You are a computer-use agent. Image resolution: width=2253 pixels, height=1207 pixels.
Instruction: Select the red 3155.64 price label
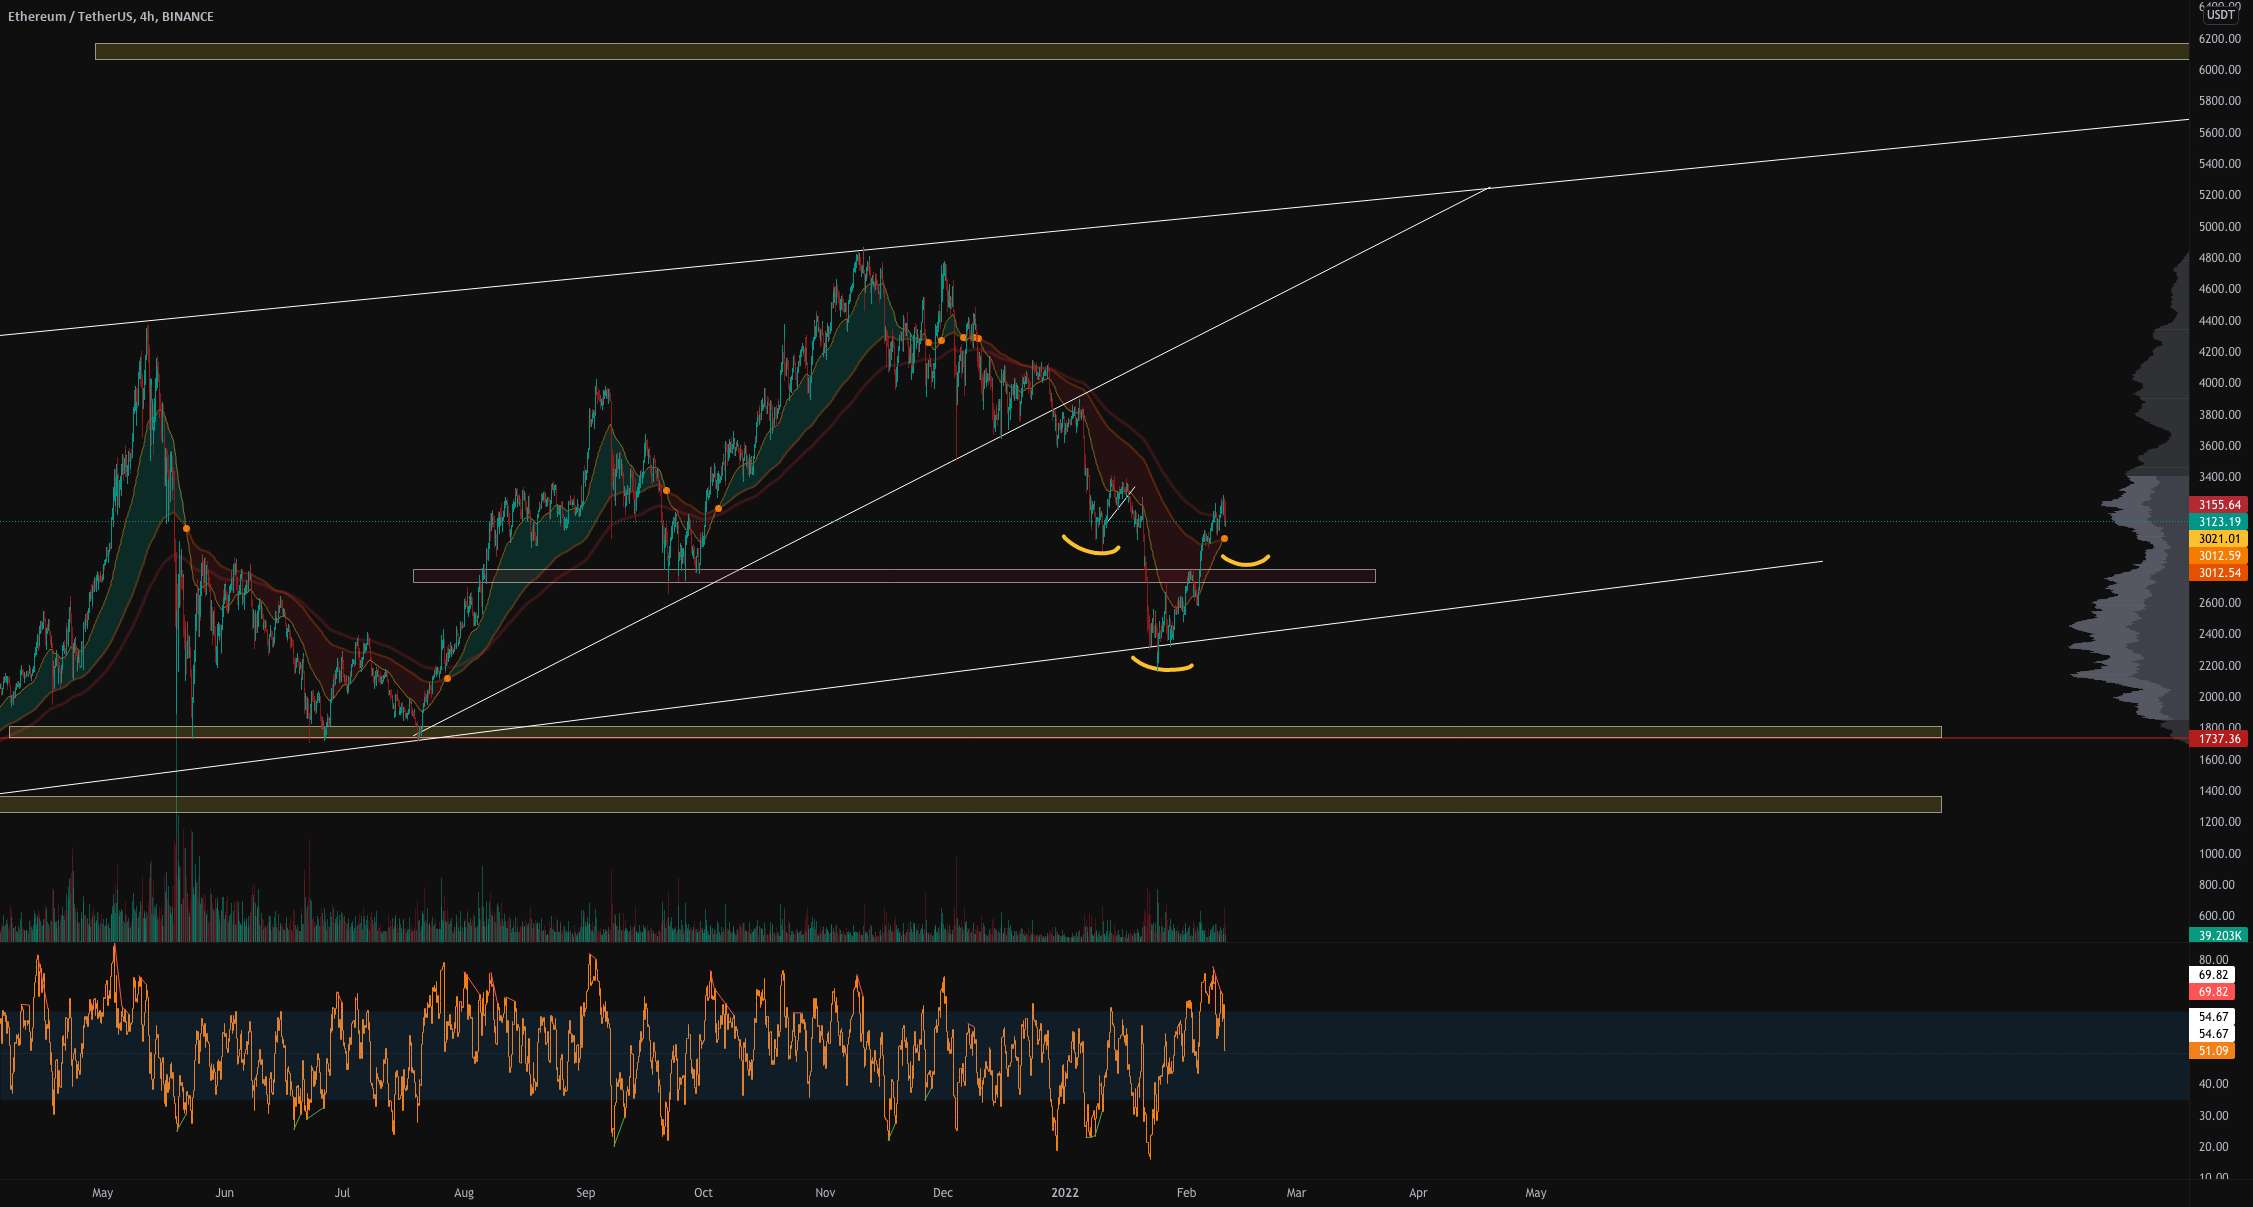tap(2218, 505)
